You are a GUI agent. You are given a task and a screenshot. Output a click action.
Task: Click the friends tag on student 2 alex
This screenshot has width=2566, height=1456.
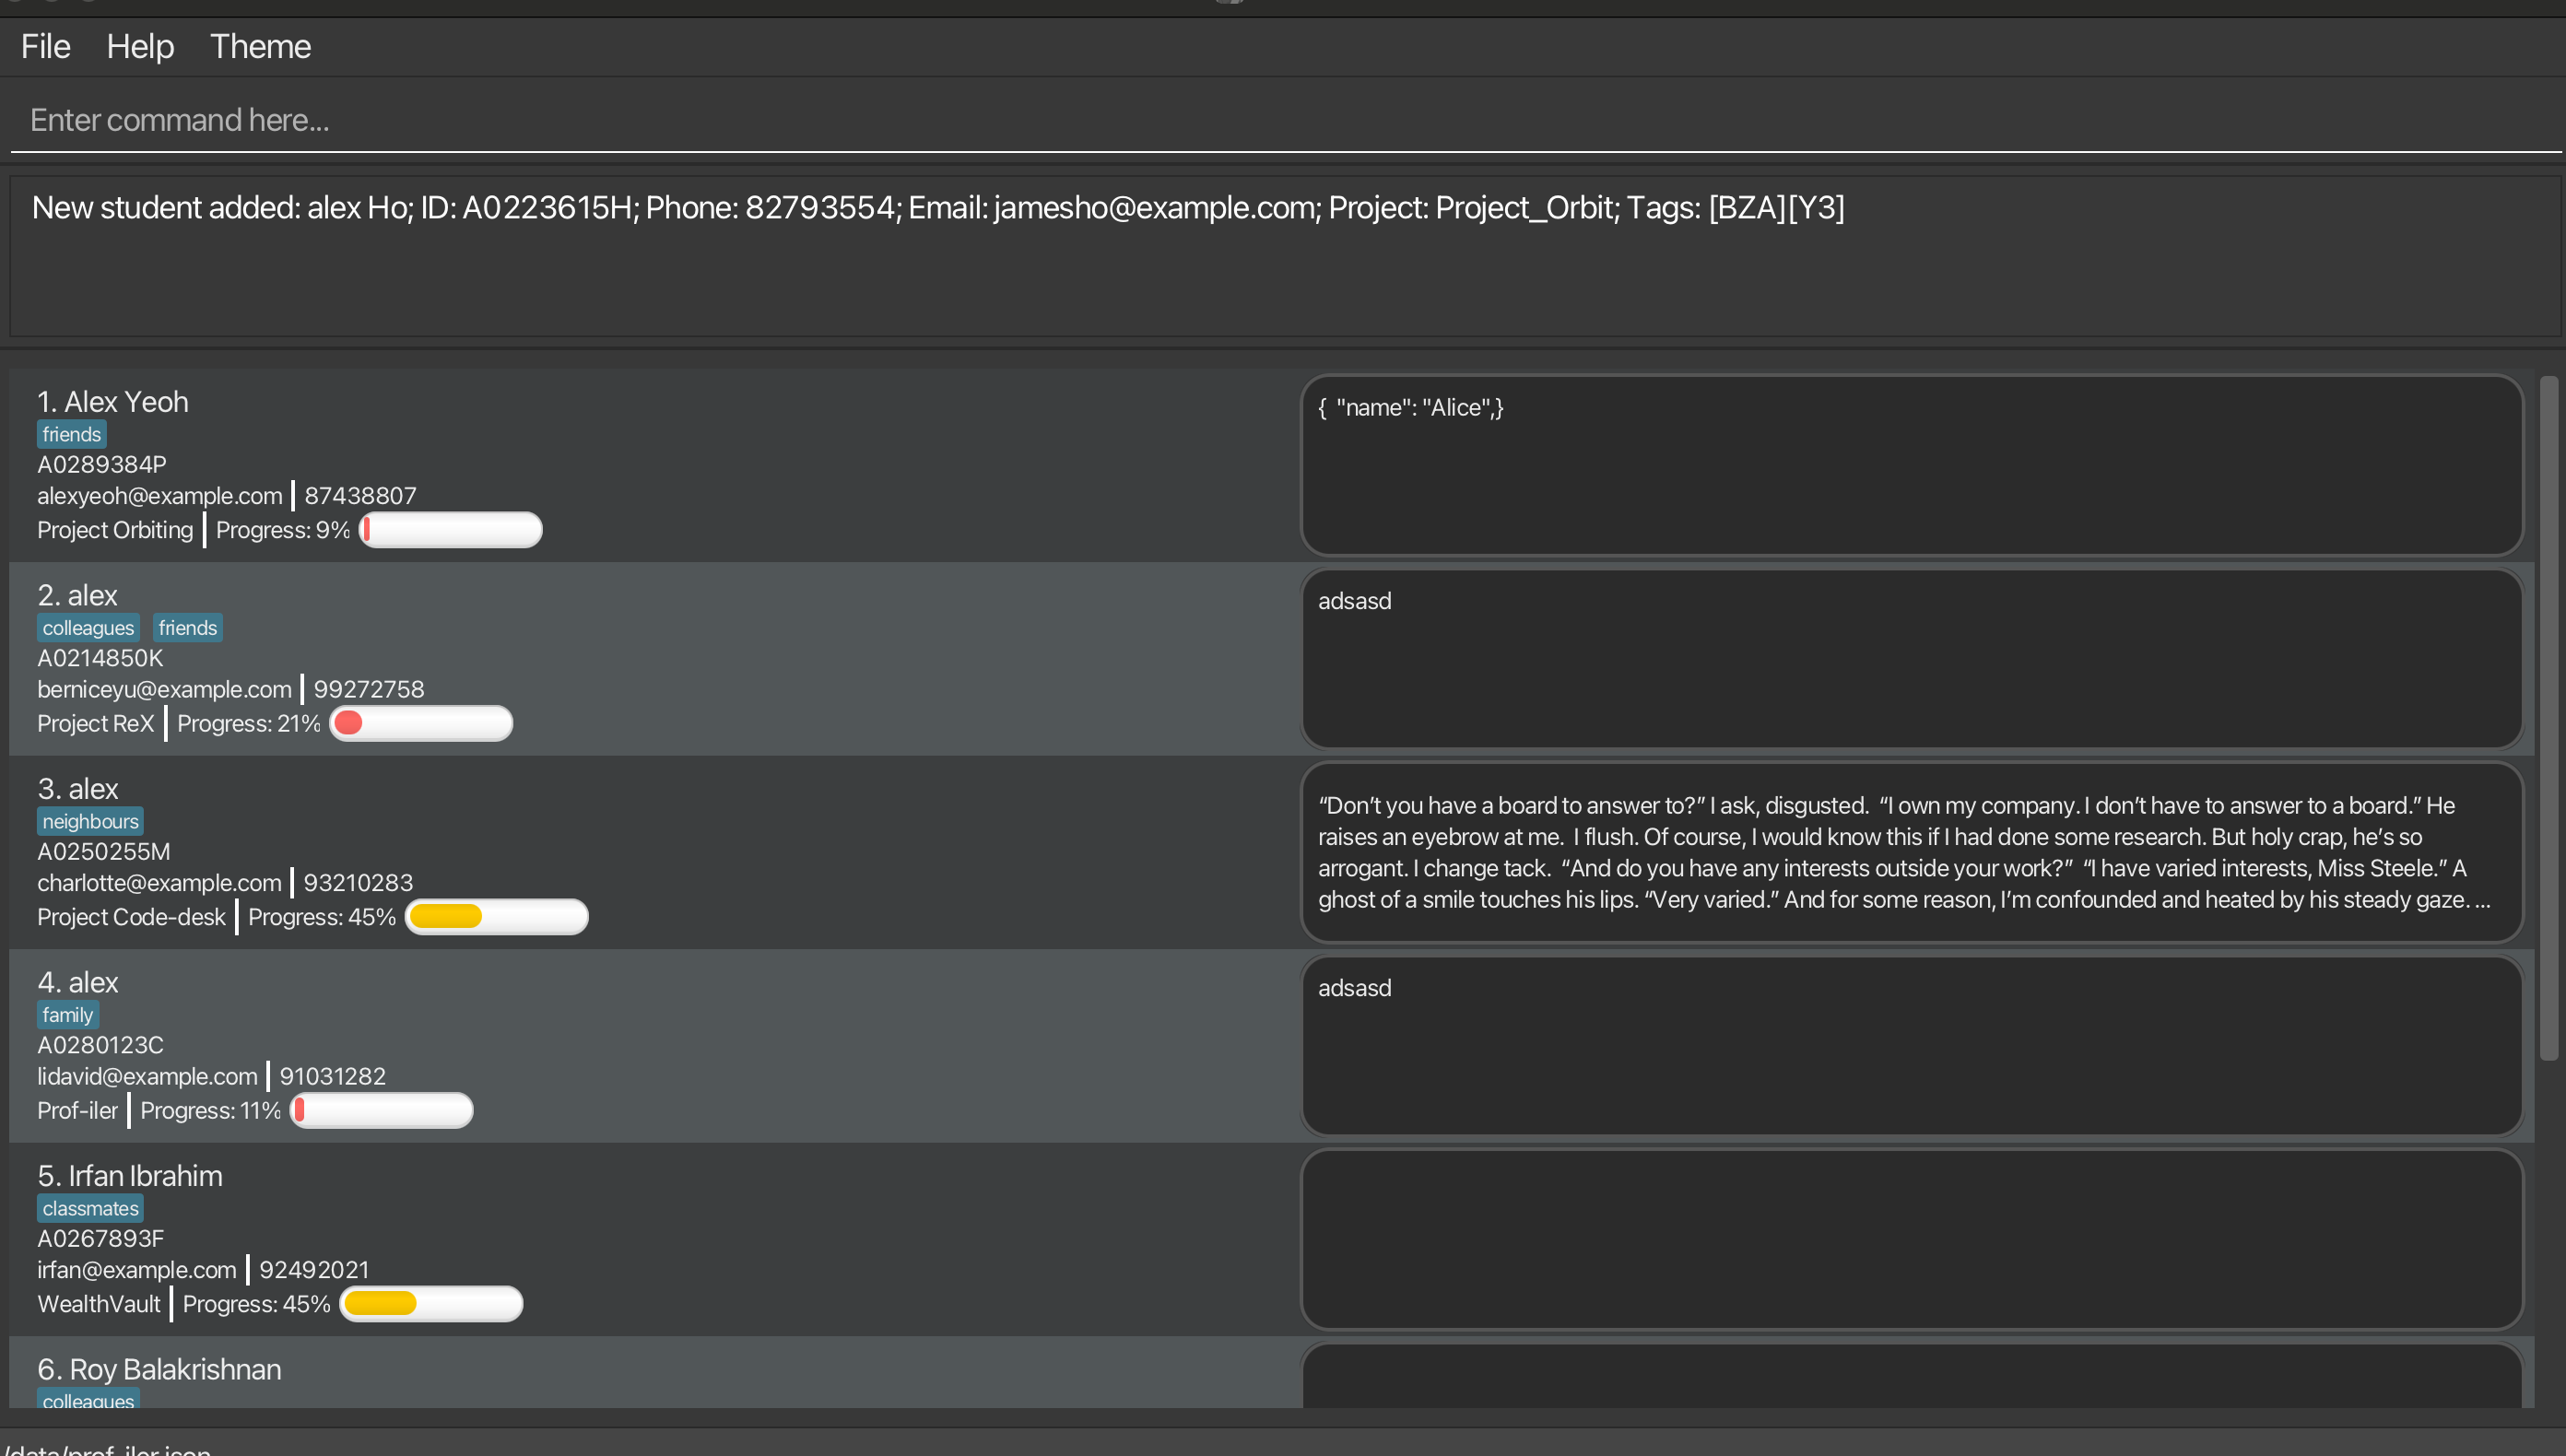(187, 628)
